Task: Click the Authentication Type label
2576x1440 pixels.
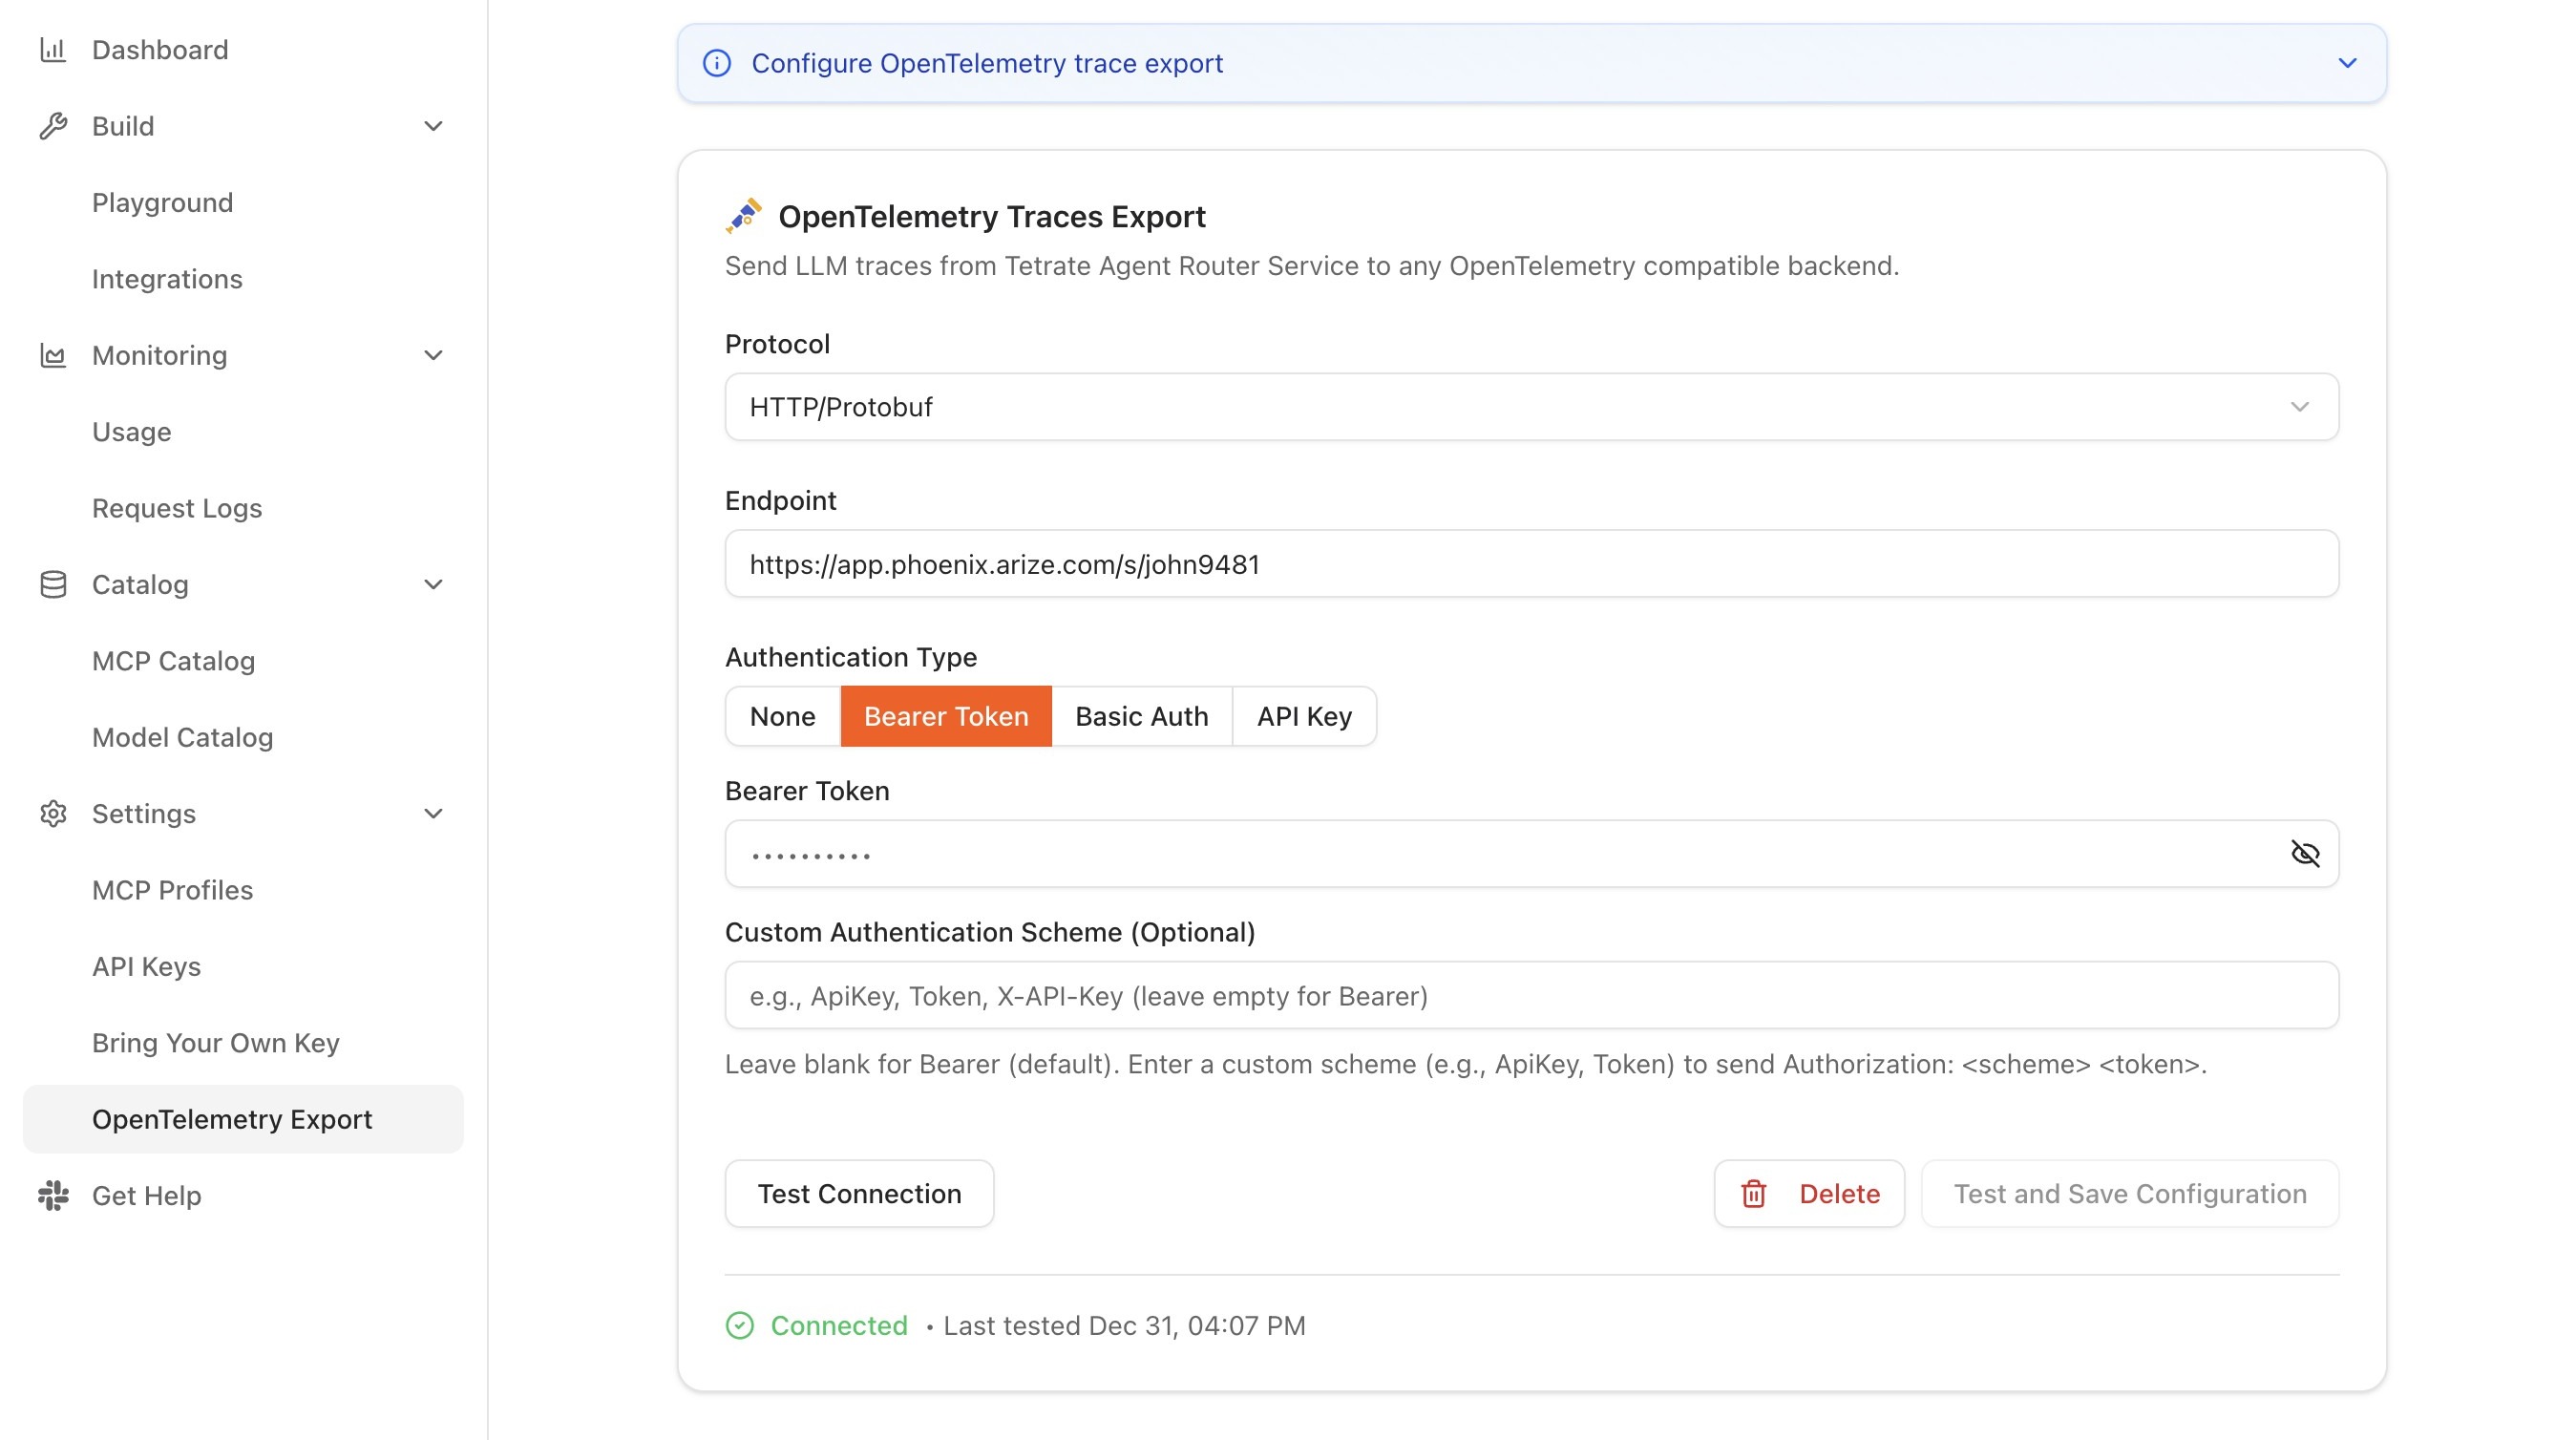Action: click(851, 657)
